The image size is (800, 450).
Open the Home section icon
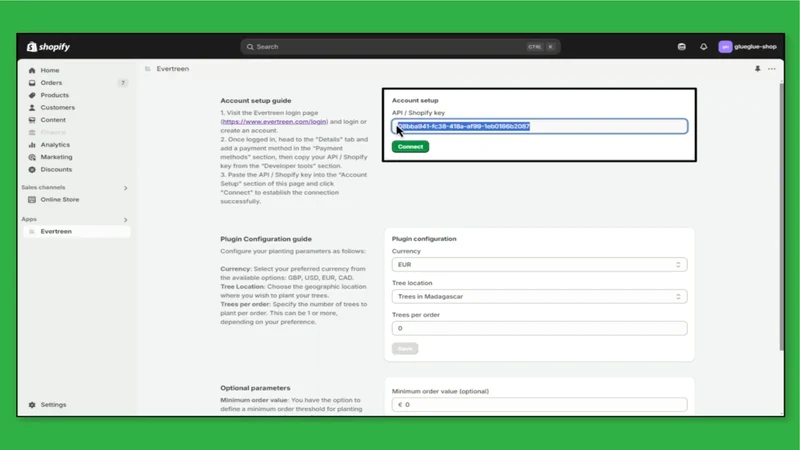[32, 70]
